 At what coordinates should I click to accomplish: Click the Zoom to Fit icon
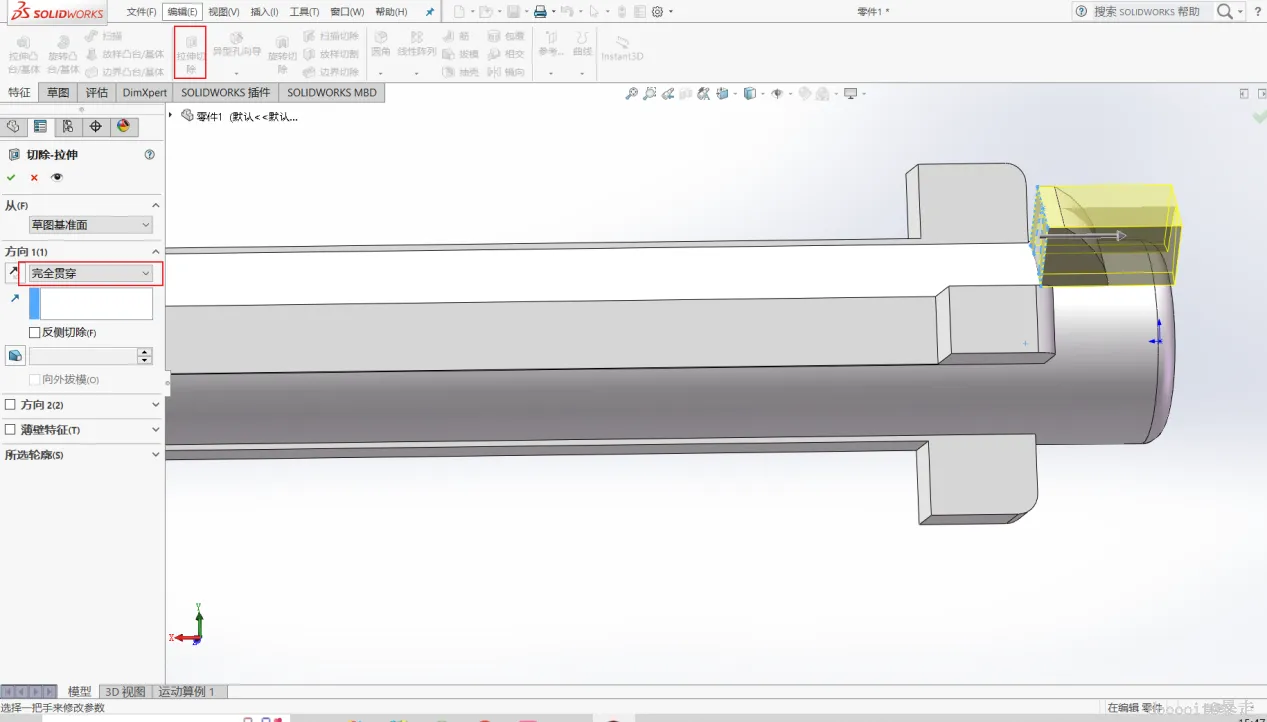631,94
